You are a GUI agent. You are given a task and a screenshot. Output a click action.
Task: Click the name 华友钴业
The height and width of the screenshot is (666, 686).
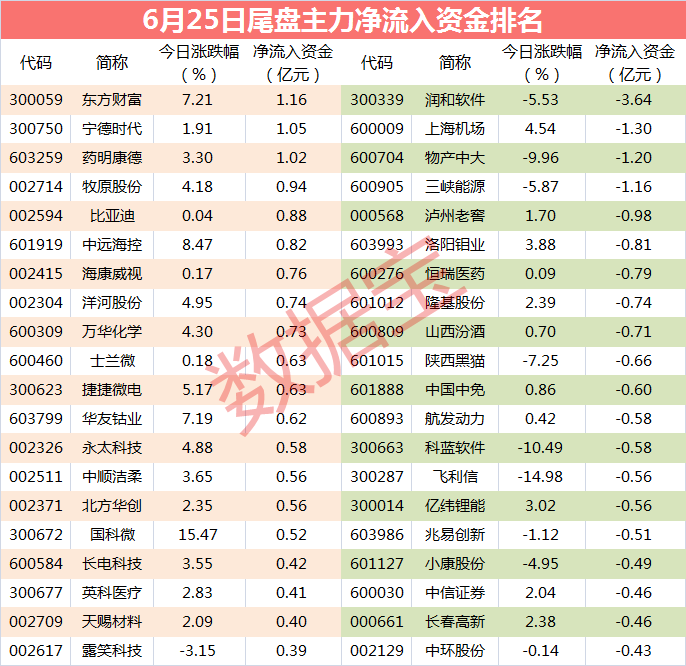(x=112, y=419)
